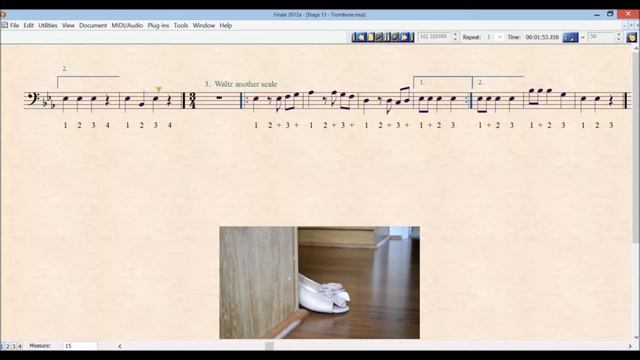Image resolution: width=640 pixels, height=360 pixels.
Task: Open the Window menu
Action: point(204,25)
